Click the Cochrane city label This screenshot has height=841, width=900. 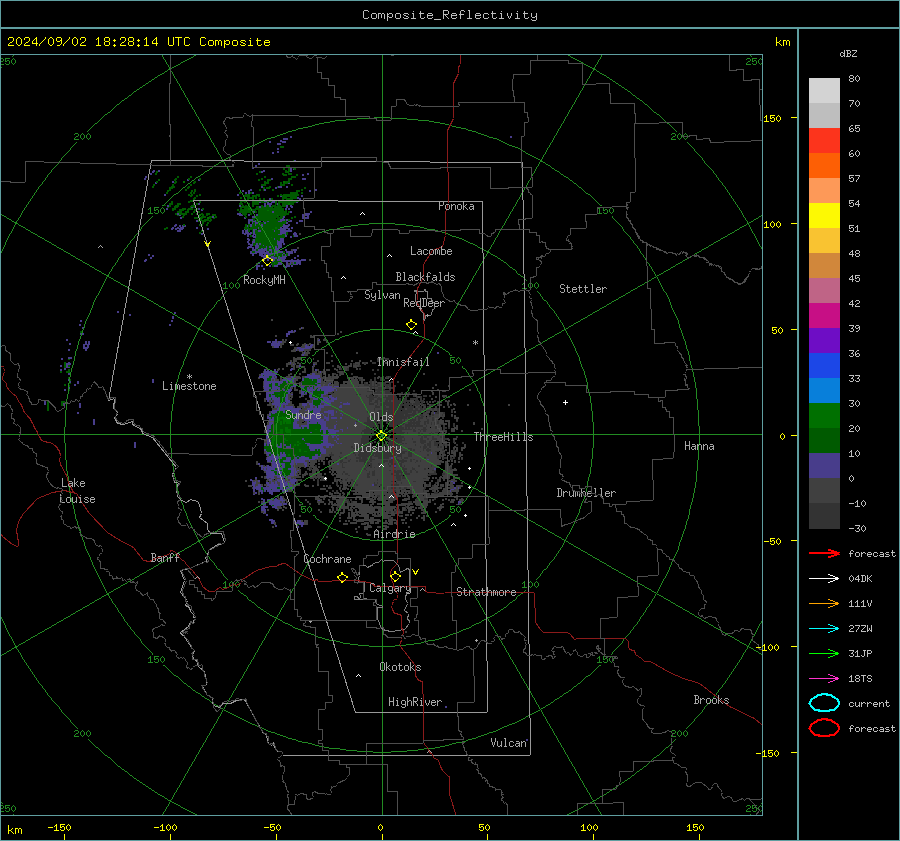pyautogui.click(x=327, y=559)
